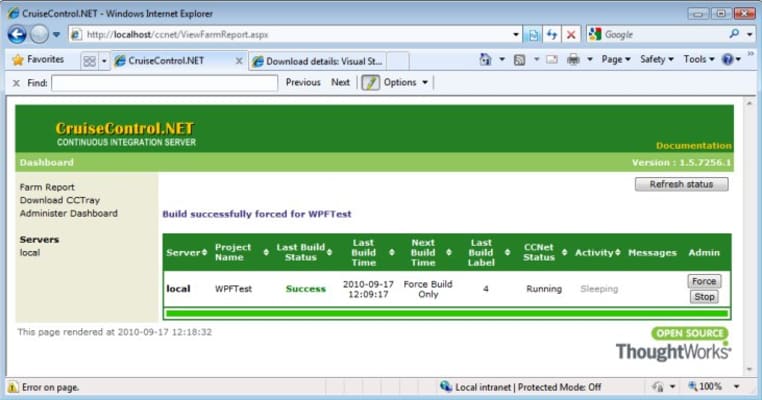762x400 pixels.
Task: Click the find highlighter pencil icon
Action: tap(370, 82)
